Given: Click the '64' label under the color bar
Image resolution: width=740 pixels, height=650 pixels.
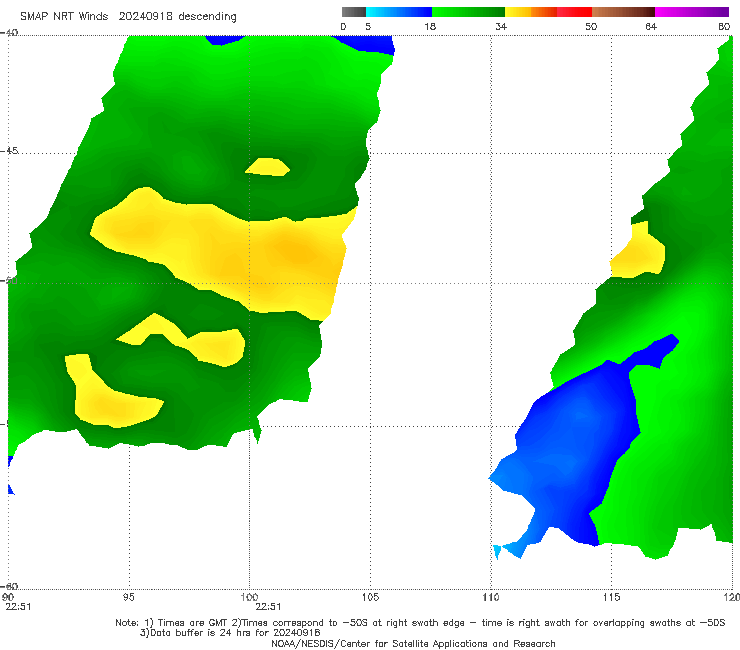Looking at the screenshot, I should (x=651, y=26).
